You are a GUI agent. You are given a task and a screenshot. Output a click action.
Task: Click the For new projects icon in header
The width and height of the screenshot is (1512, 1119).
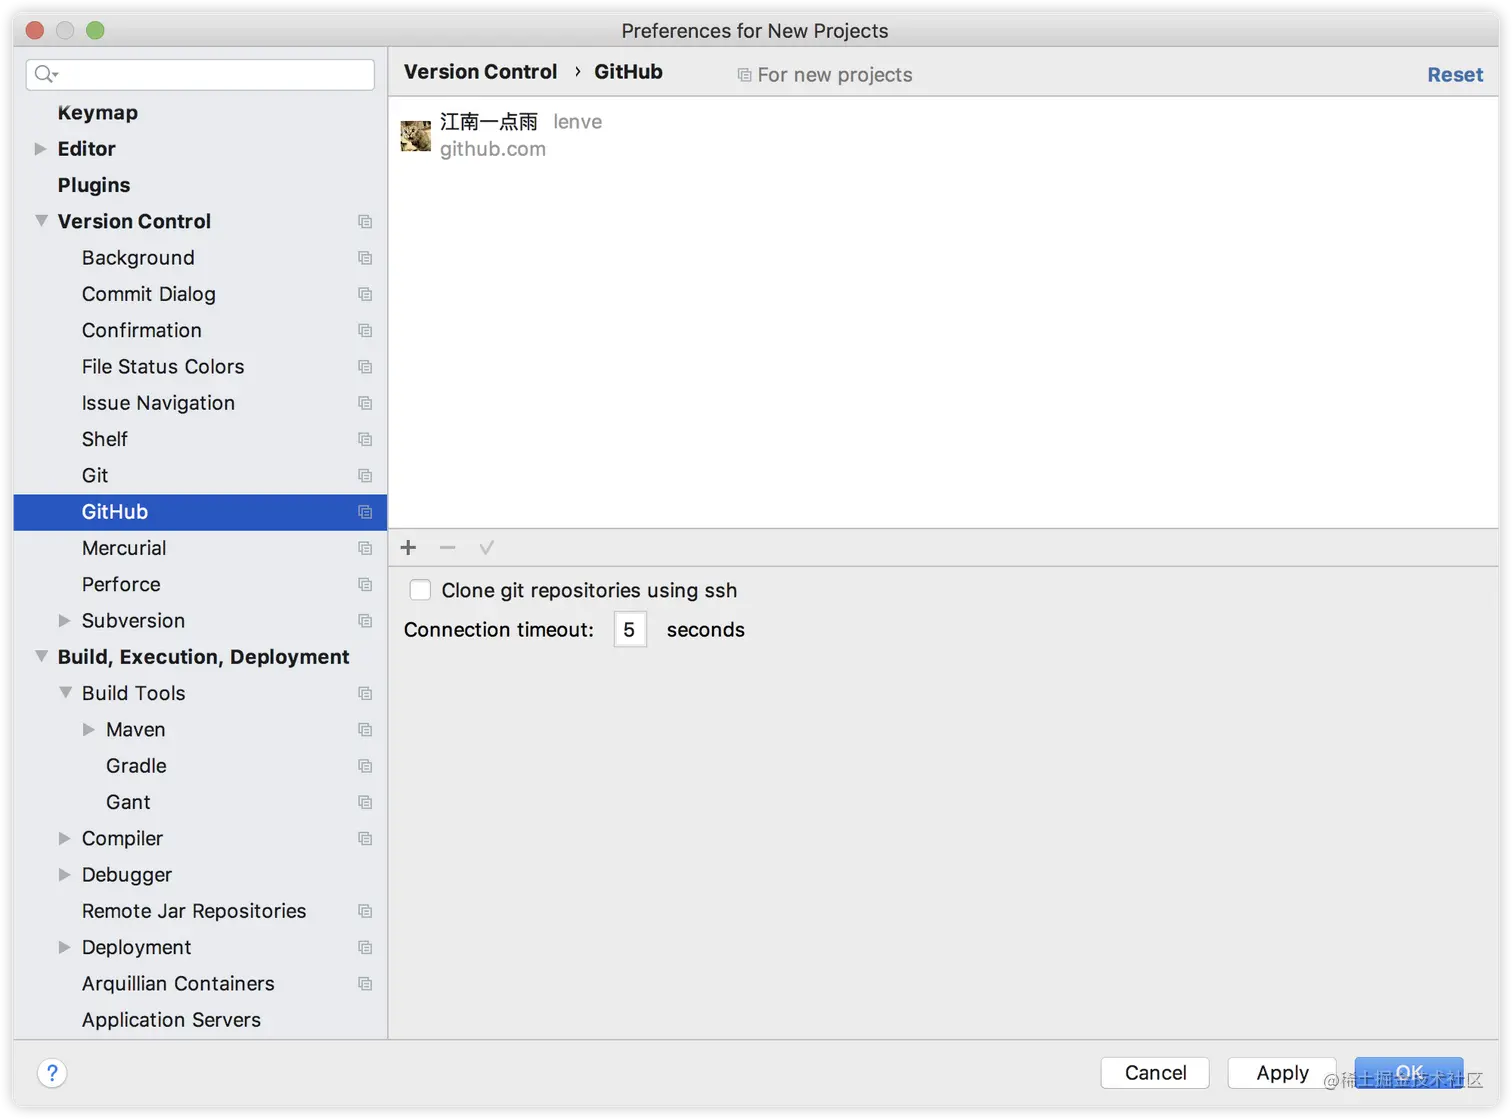tap(744, 75)
